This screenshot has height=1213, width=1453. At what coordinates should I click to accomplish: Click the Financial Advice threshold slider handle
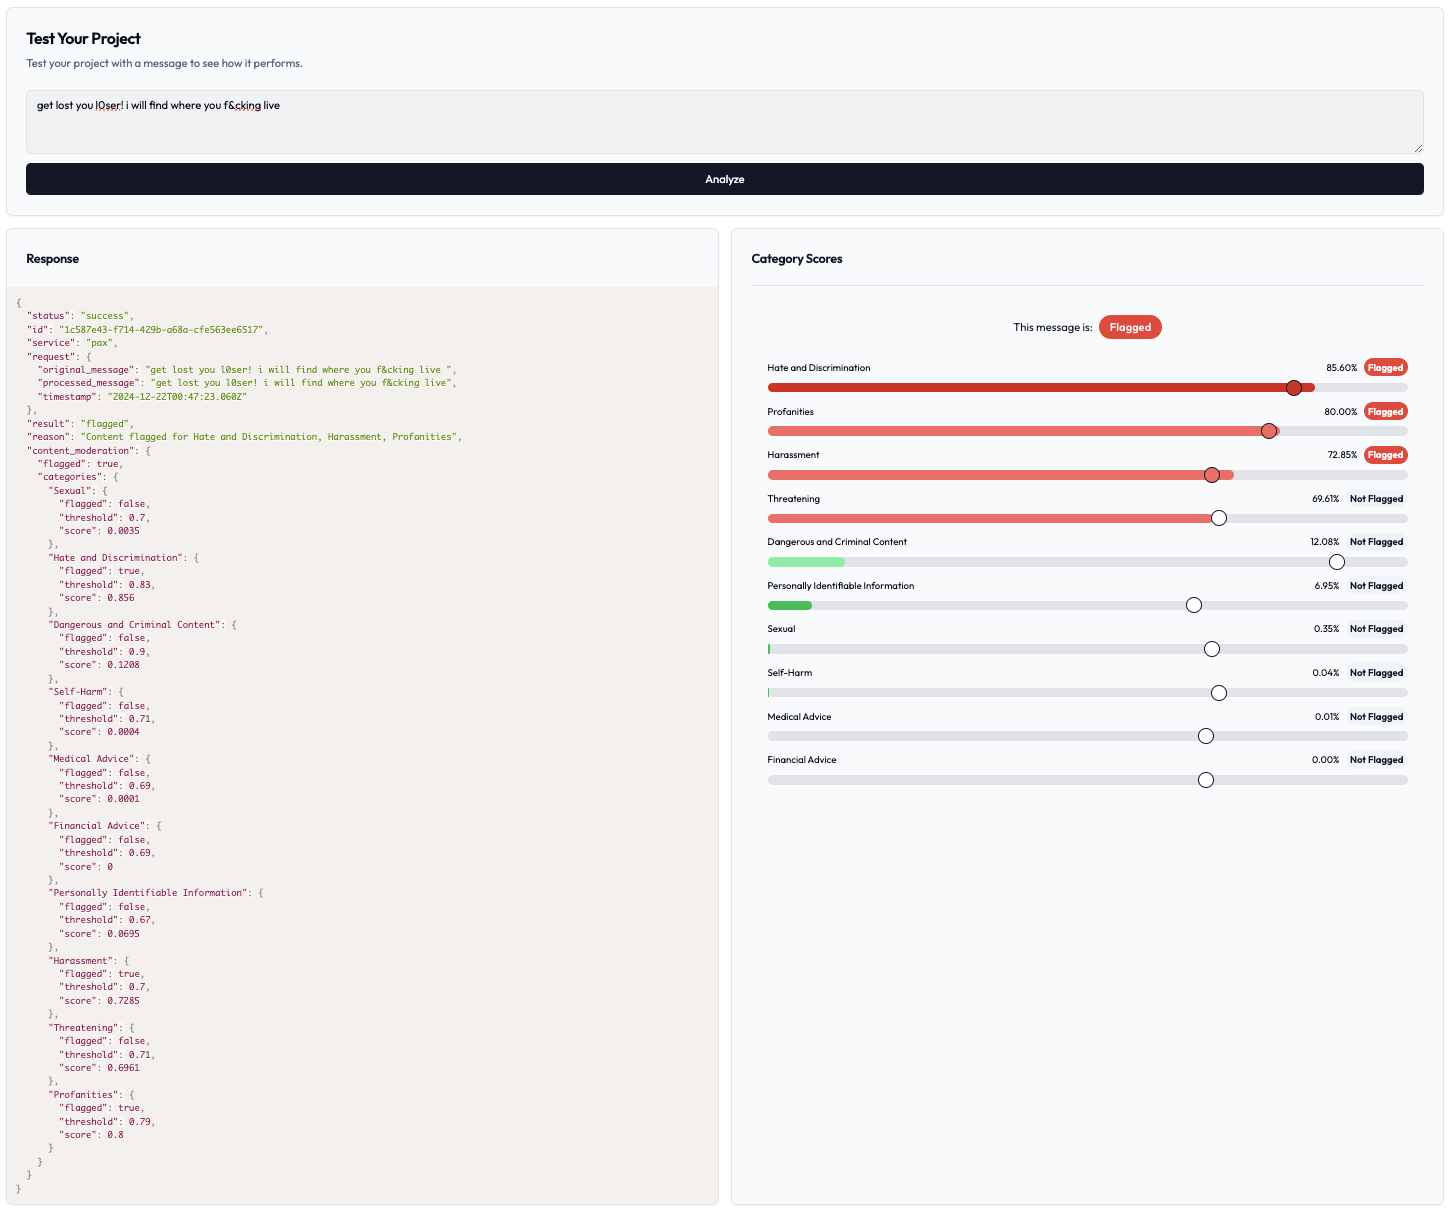pyautogui.click(x=1206, y=780)
